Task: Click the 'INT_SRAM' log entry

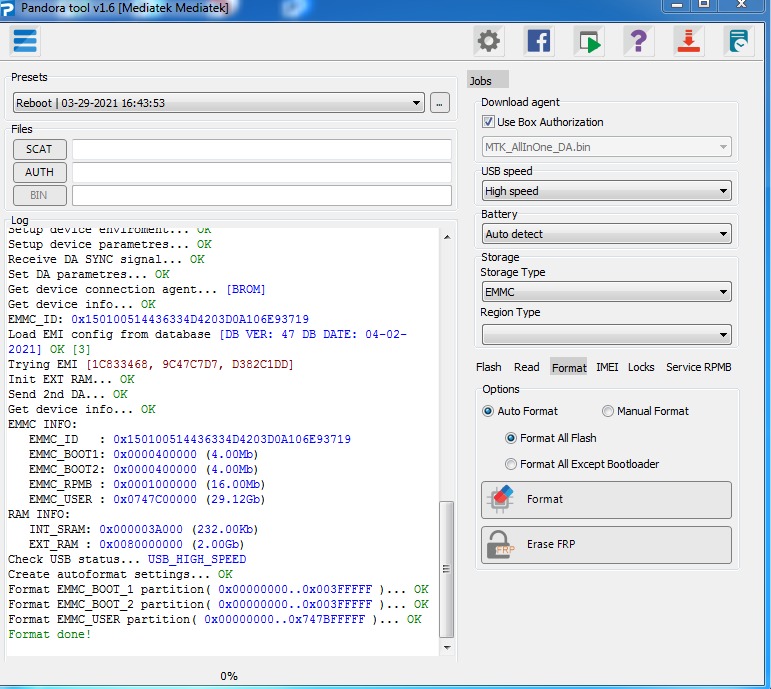Action: coord(143,529)
